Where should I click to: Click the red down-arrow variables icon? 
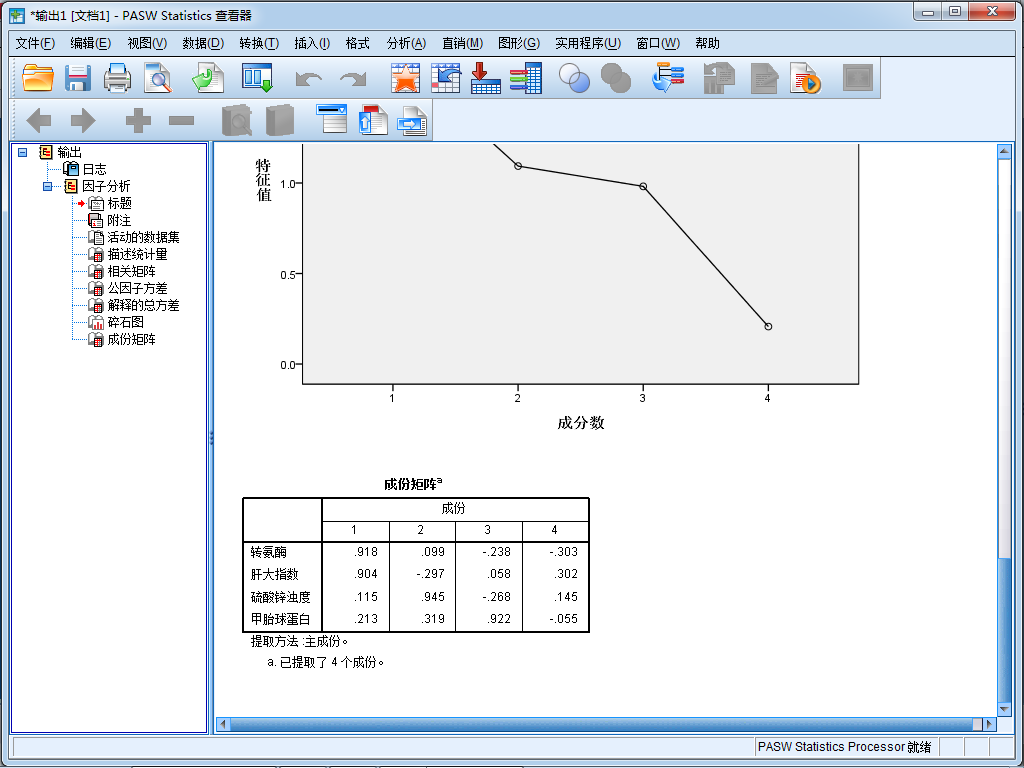485,78
